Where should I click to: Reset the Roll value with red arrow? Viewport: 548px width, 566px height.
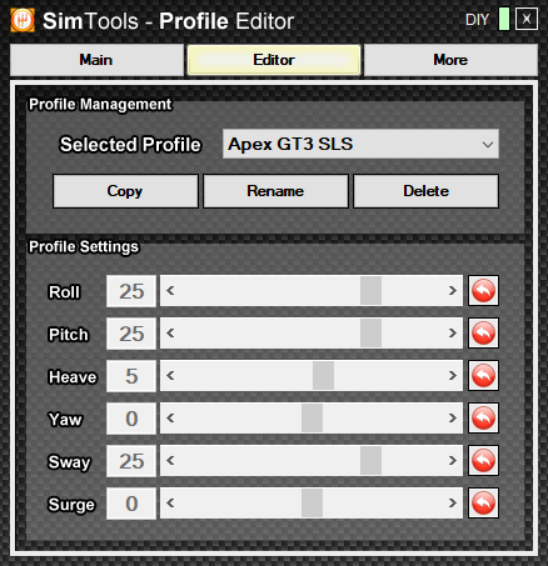[483, 291]
